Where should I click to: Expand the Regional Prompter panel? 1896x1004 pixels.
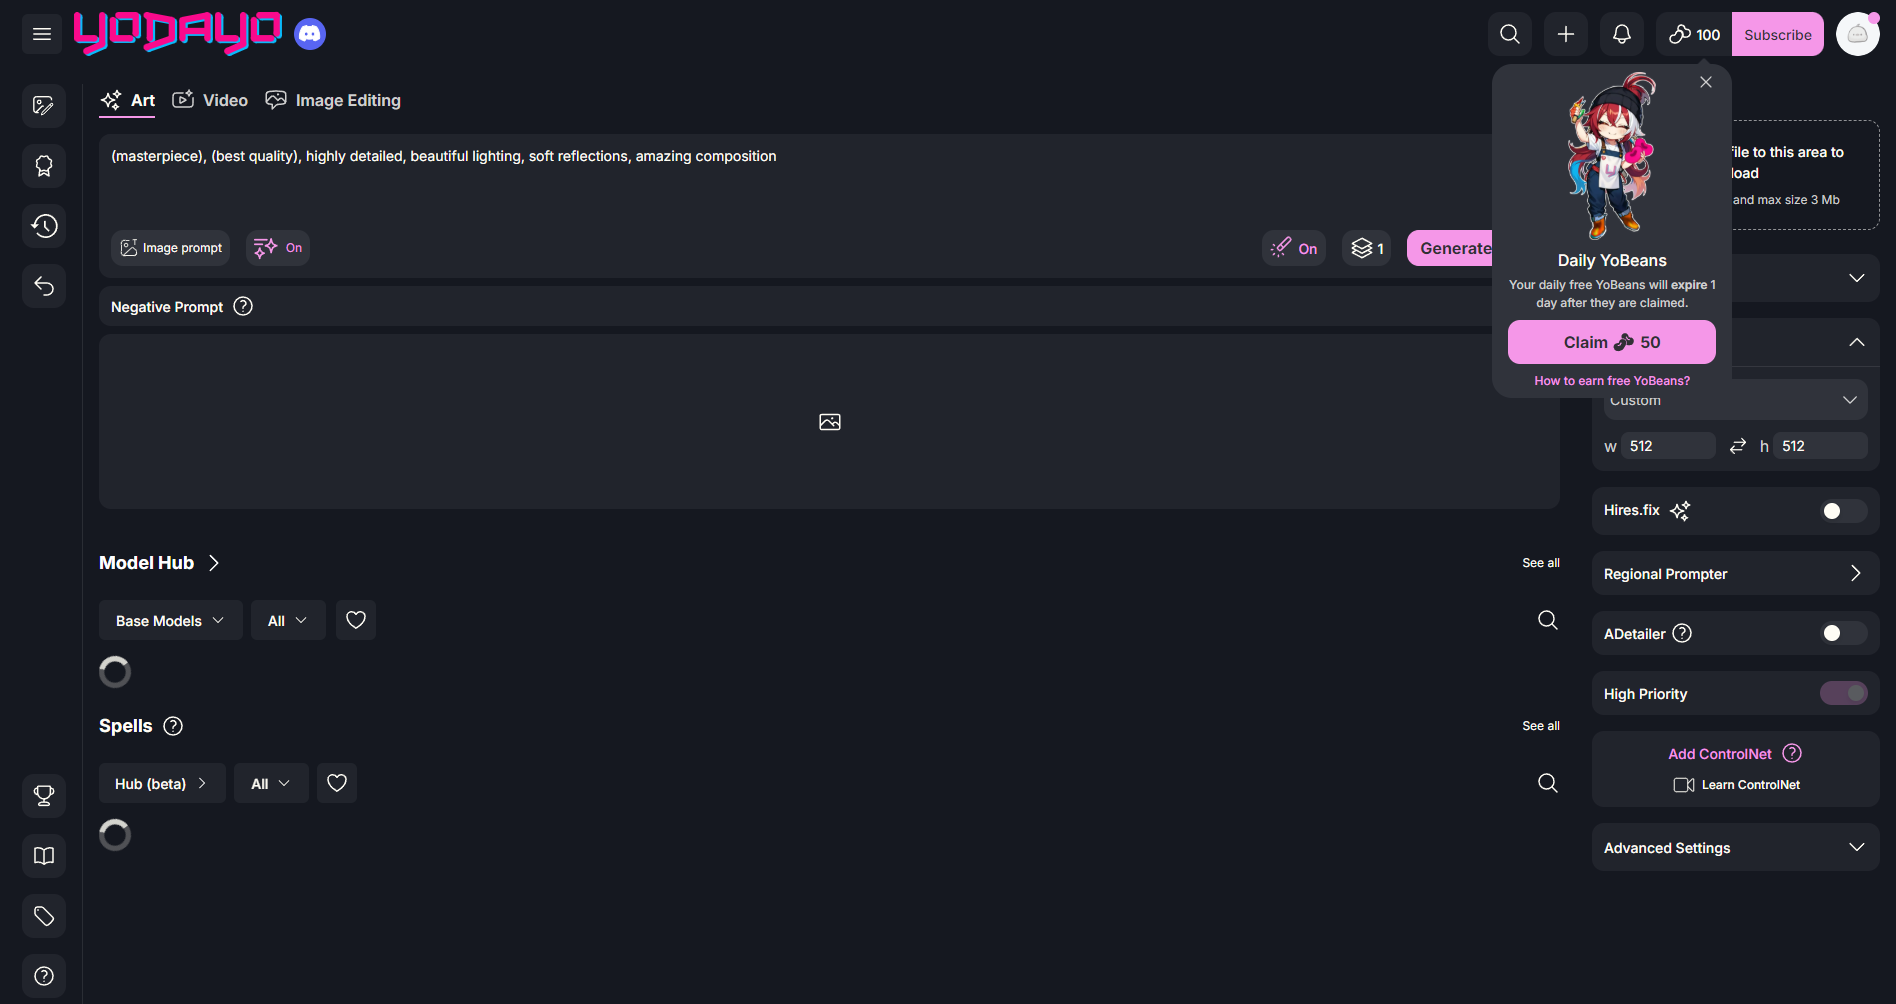tap(1735, 574)
